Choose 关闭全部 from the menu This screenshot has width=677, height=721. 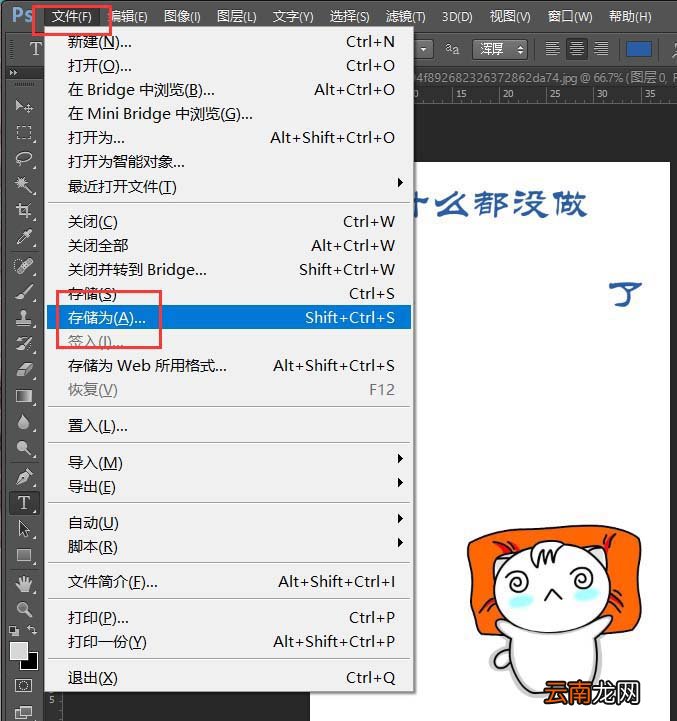pyautogui.click(x=229, y=246)
